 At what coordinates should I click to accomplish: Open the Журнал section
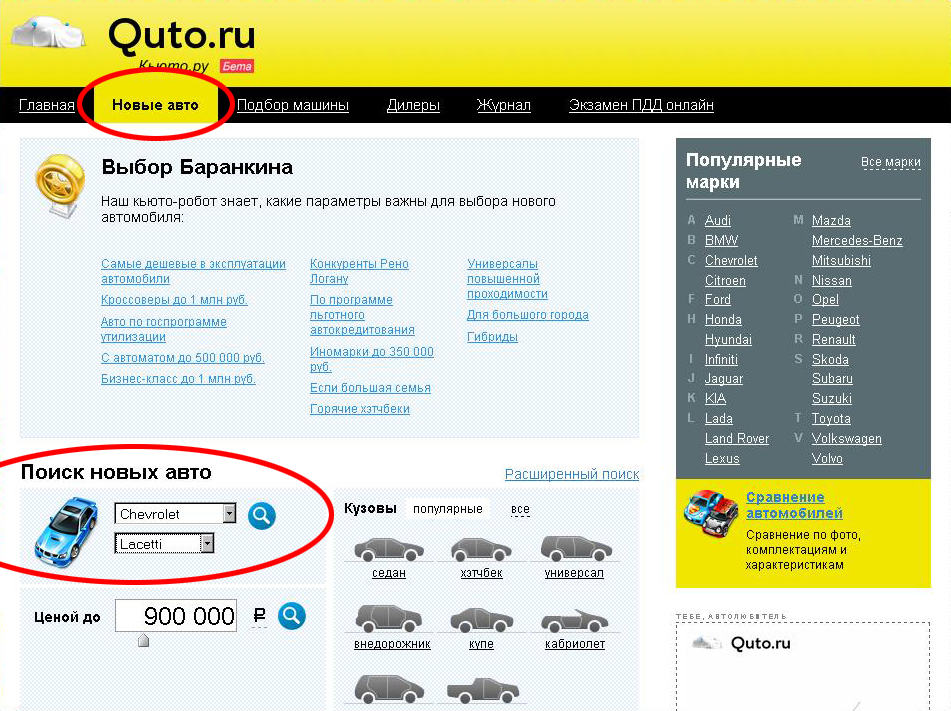coord(503,105)
